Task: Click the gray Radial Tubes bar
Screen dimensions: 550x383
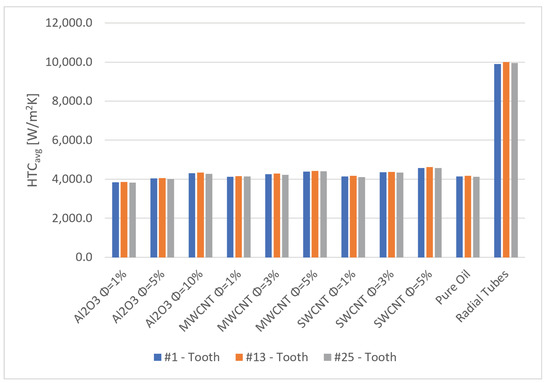Action: pos(514,160)
